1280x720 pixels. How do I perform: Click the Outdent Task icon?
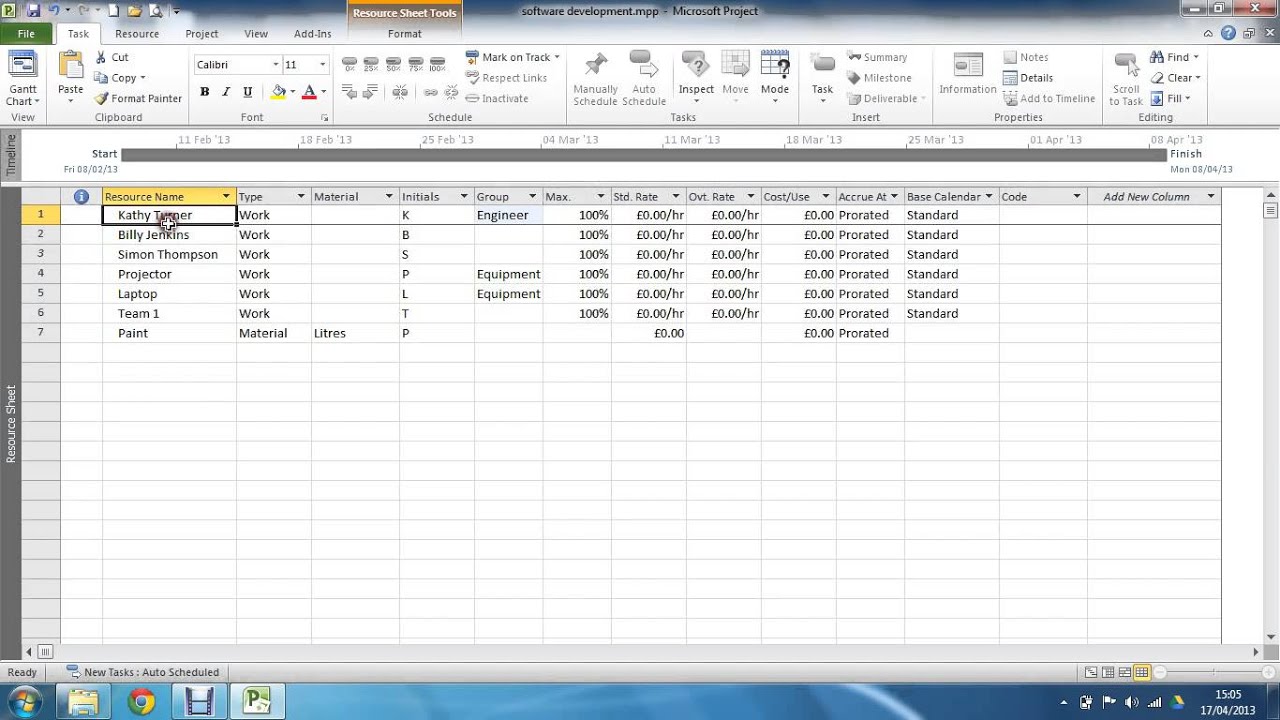click(x=349, y=92)
